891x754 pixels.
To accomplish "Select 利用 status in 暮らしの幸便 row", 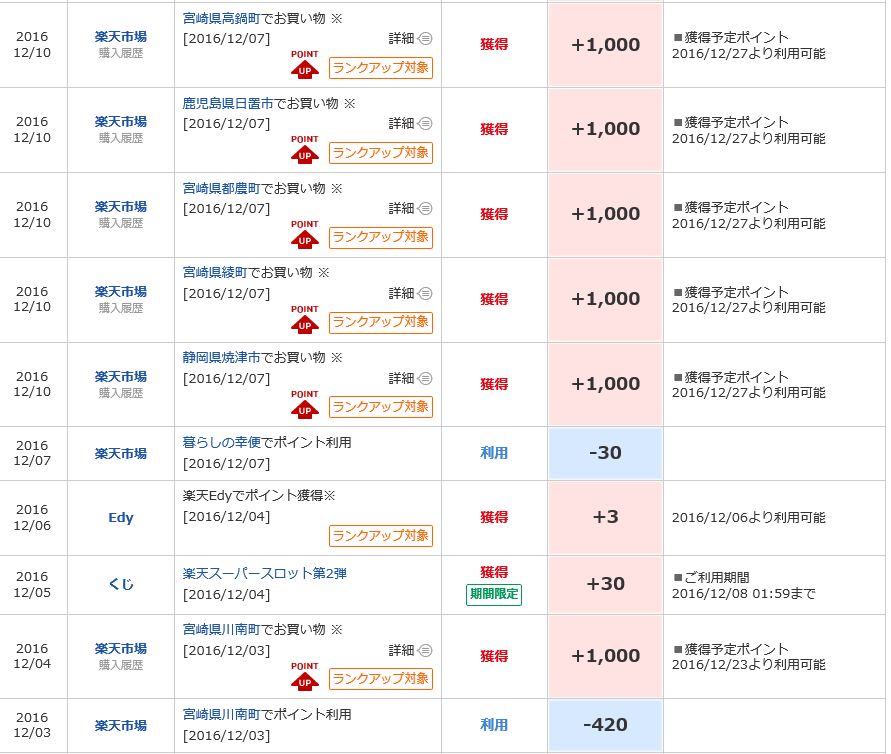I will (494, 453).
